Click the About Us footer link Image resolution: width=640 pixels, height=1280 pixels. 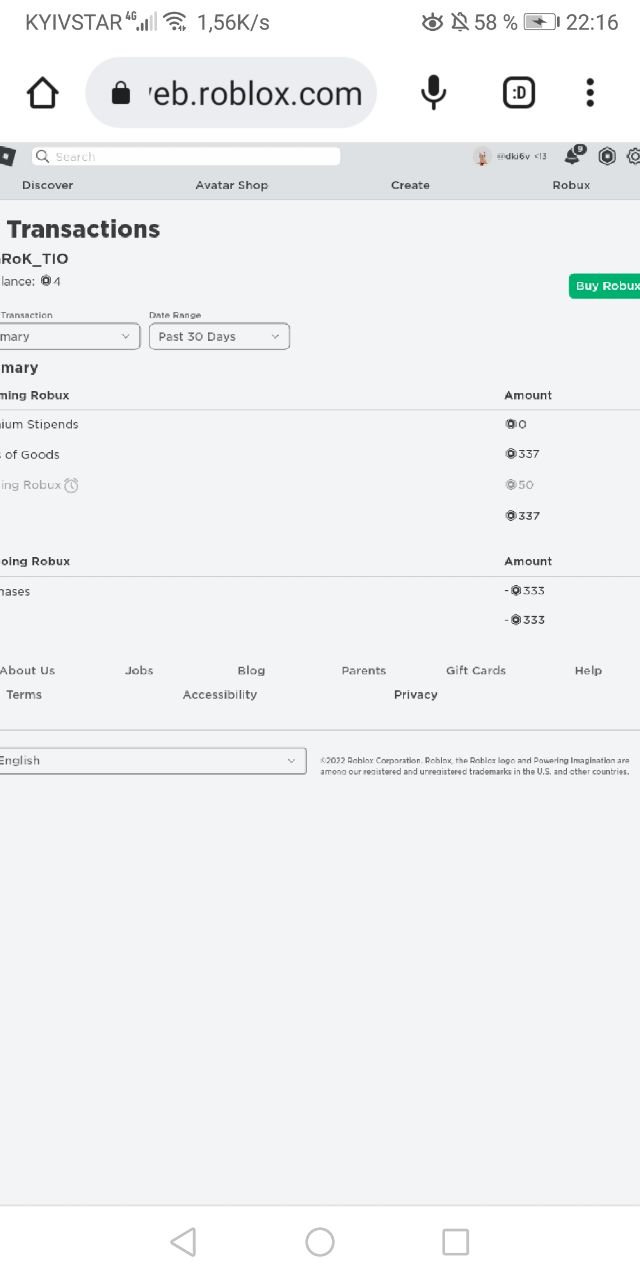coord(27,671)
